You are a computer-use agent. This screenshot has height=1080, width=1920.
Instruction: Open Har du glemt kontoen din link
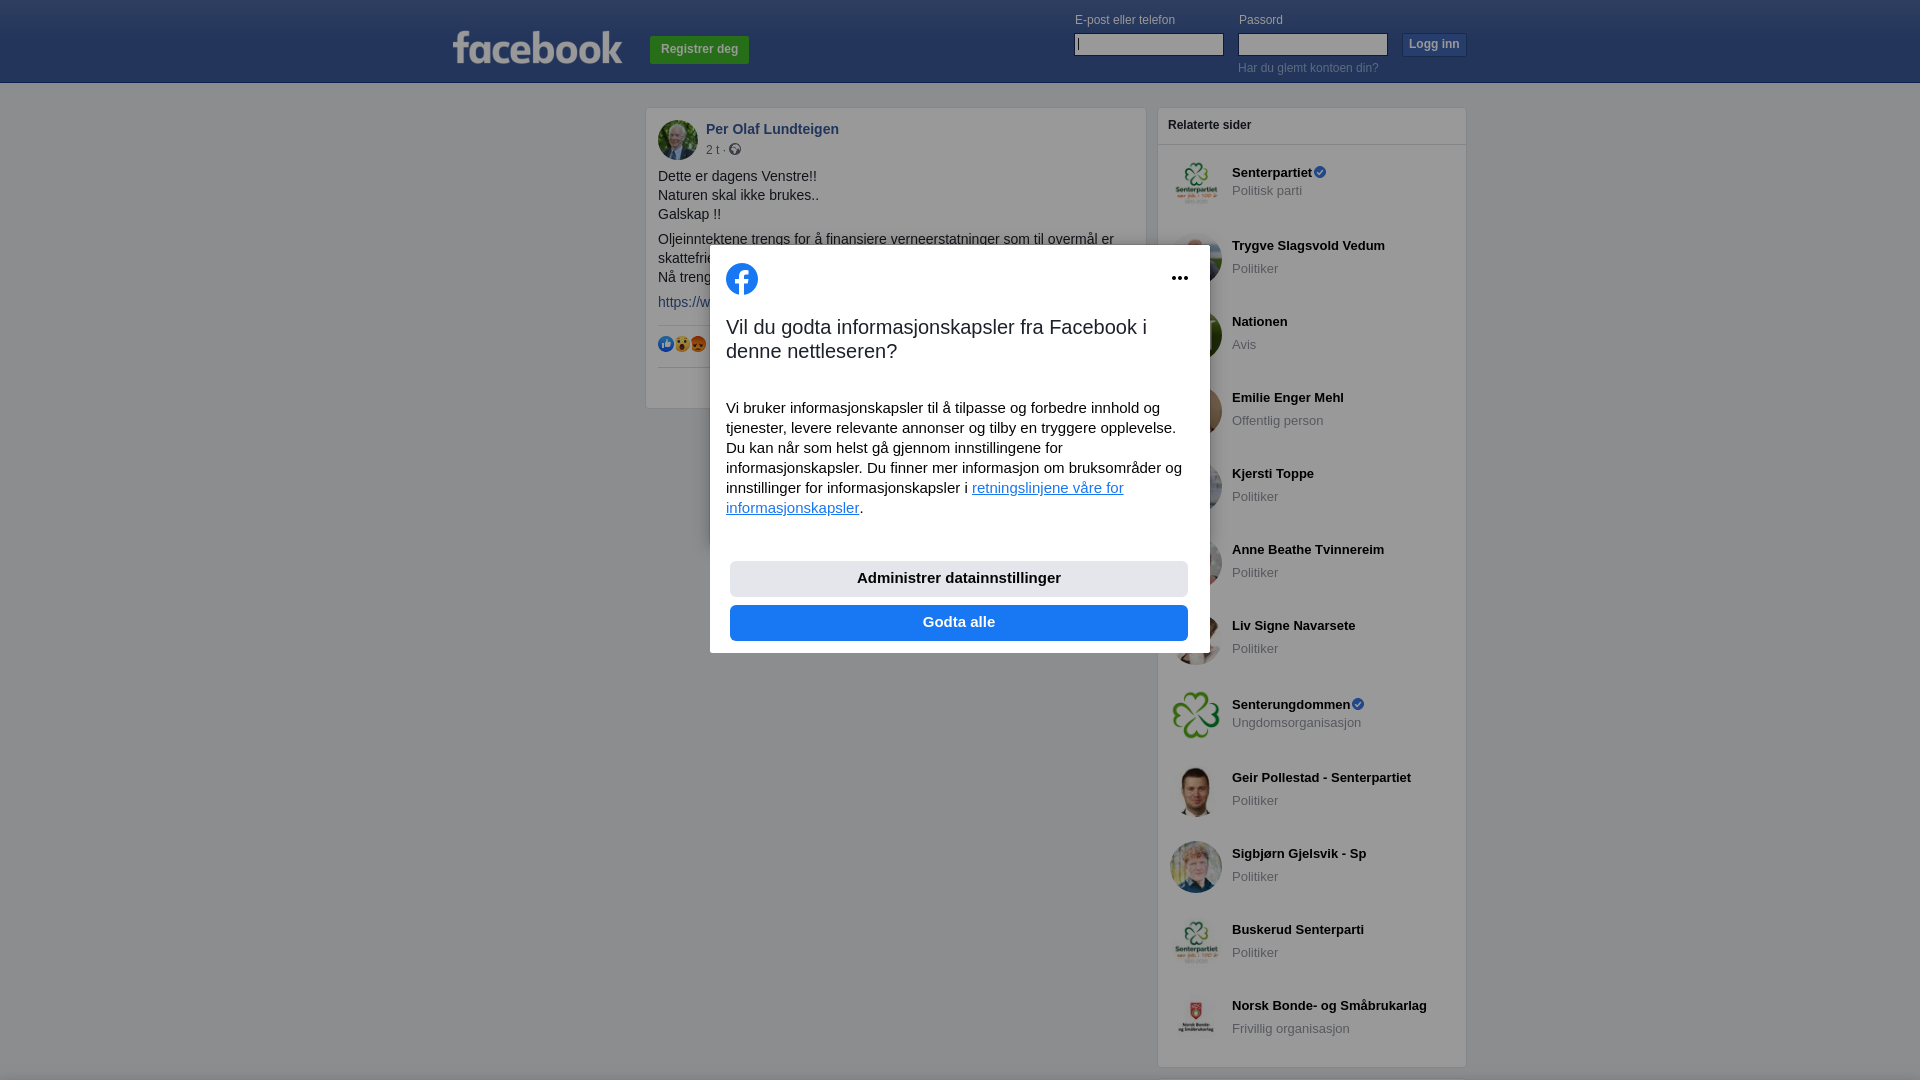1308,68
